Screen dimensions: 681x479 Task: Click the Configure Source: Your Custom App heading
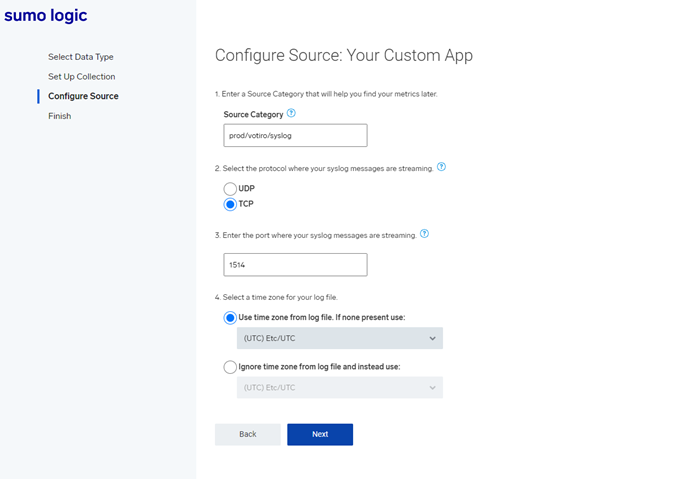point(344,56)
